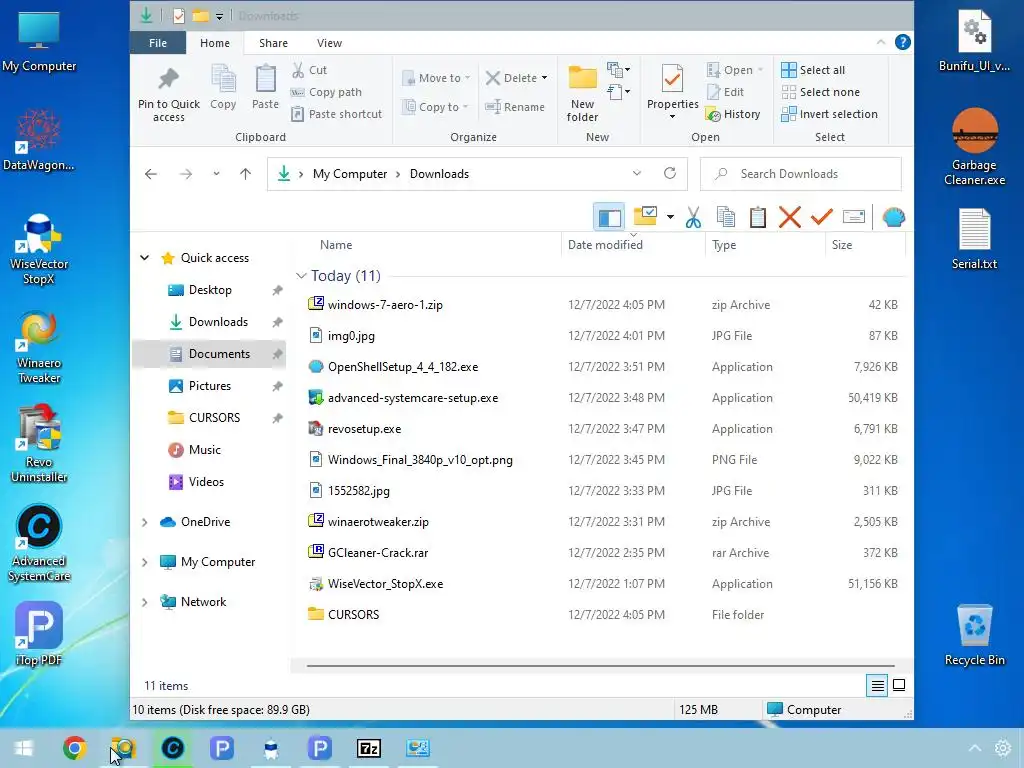Open Chrome from the taskbar
The width and height of the screenshot is (1024, 768).
[x=74, y=748]
